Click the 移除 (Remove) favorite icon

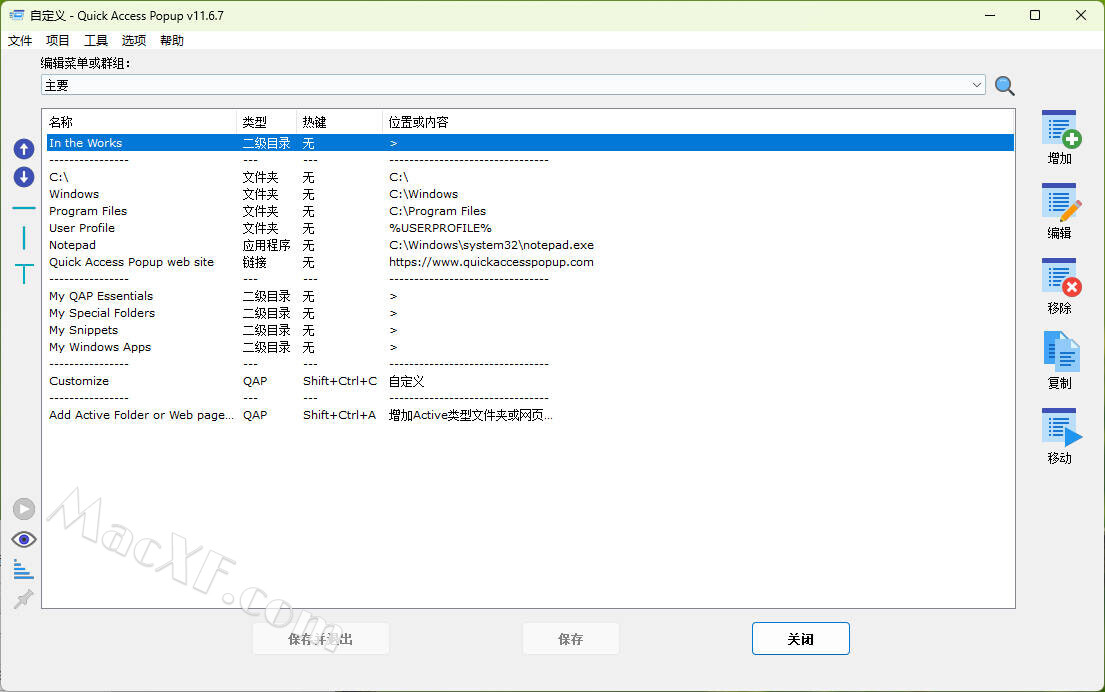click(1060, 279)
